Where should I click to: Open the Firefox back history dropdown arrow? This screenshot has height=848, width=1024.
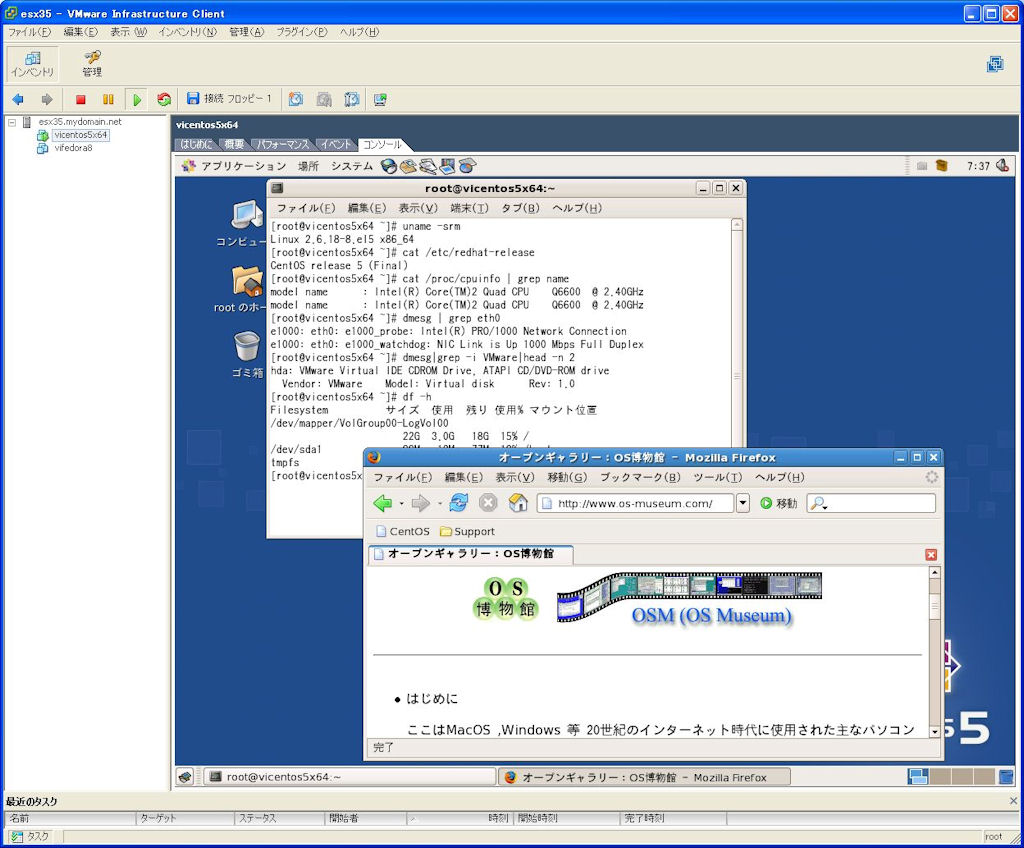(401, 504)
